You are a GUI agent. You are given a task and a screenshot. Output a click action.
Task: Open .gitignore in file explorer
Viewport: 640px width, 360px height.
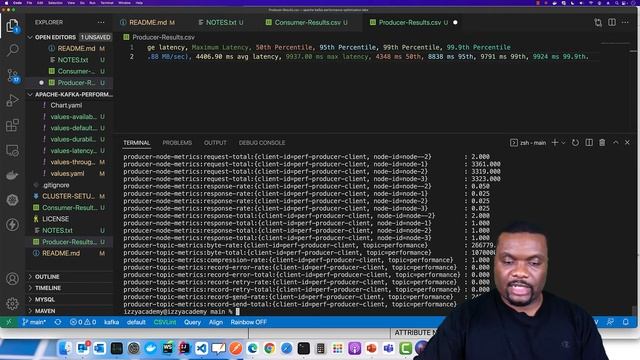70,185
